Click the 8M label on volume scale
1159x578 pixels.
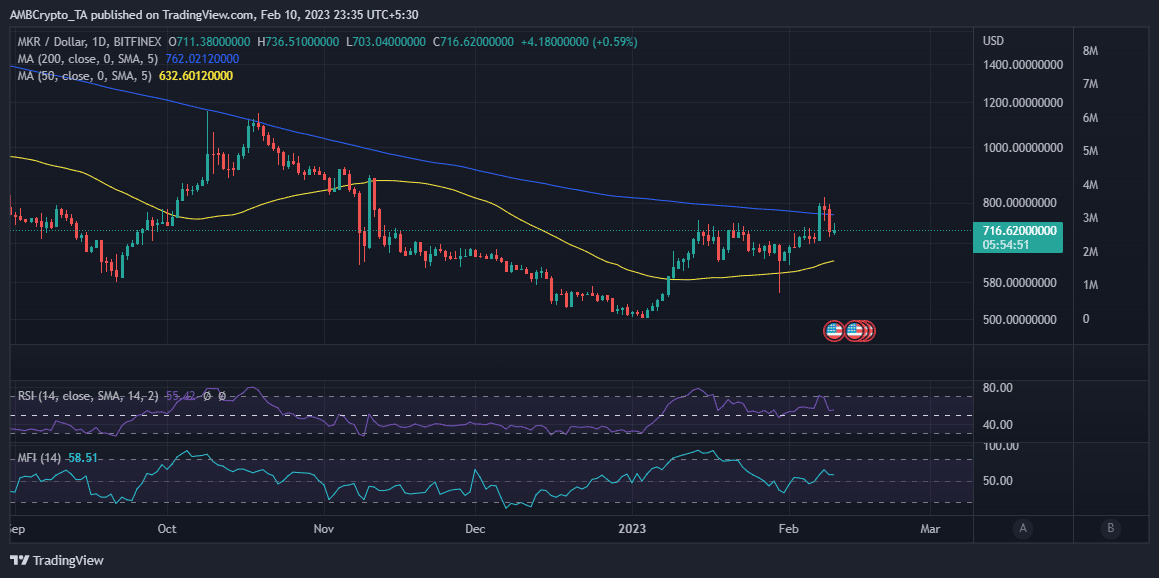(1090, 51)
